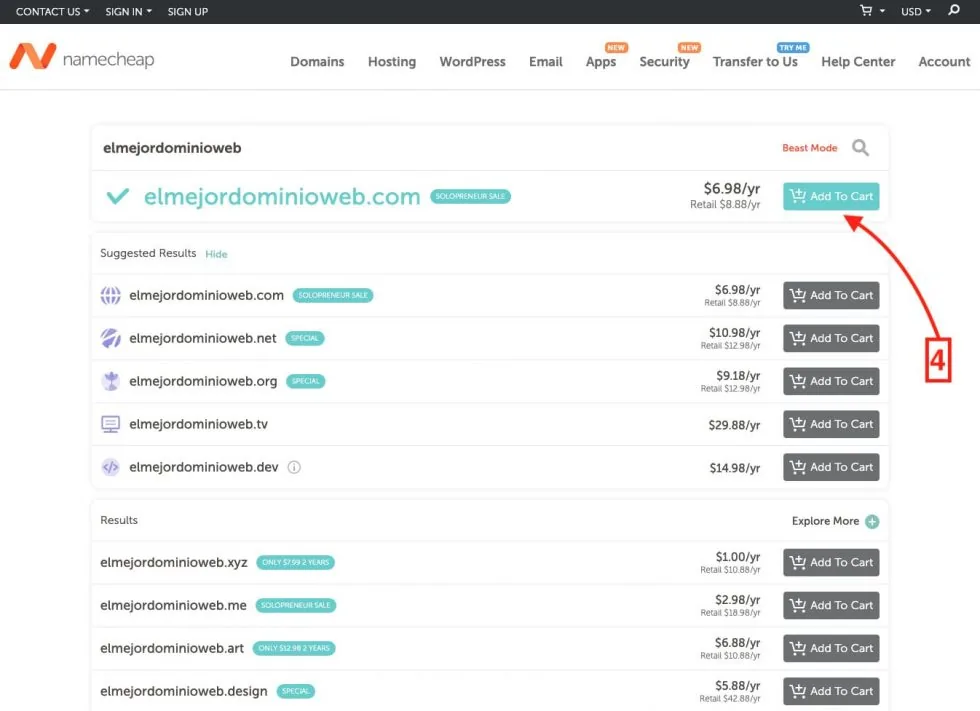Add elmejordominioweb.org to cart

pyautogui.click(x=831, y=381)
